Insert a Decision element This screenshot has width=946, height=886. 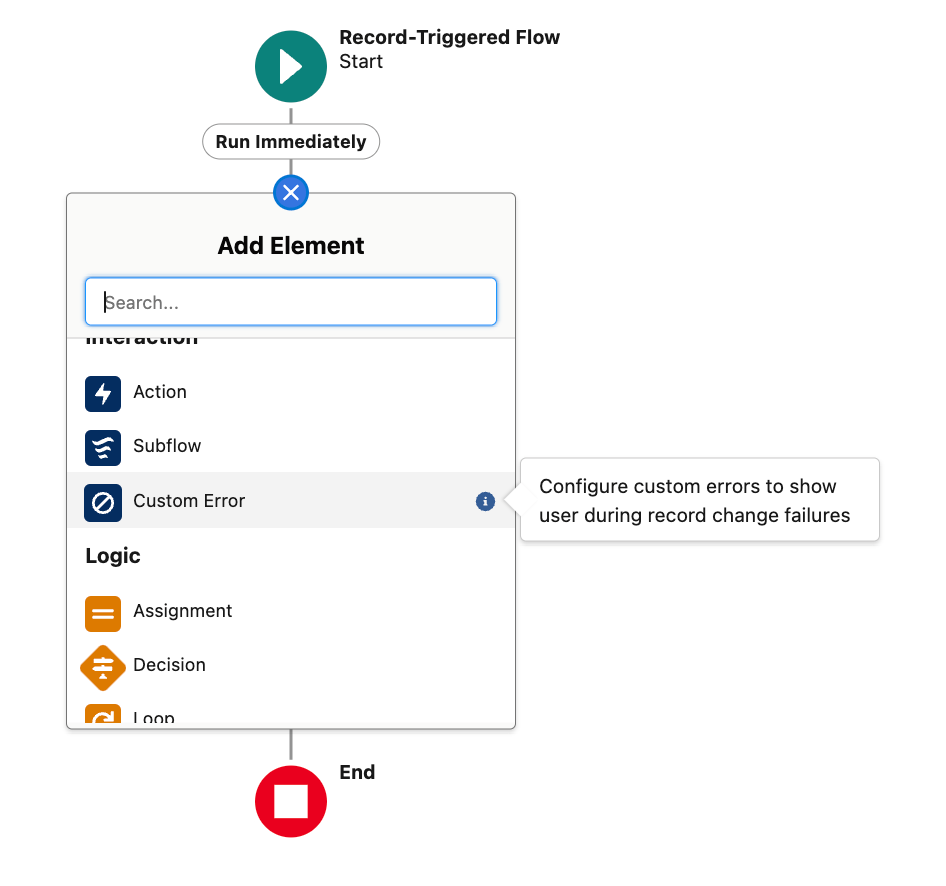click(x=169, y=666)
